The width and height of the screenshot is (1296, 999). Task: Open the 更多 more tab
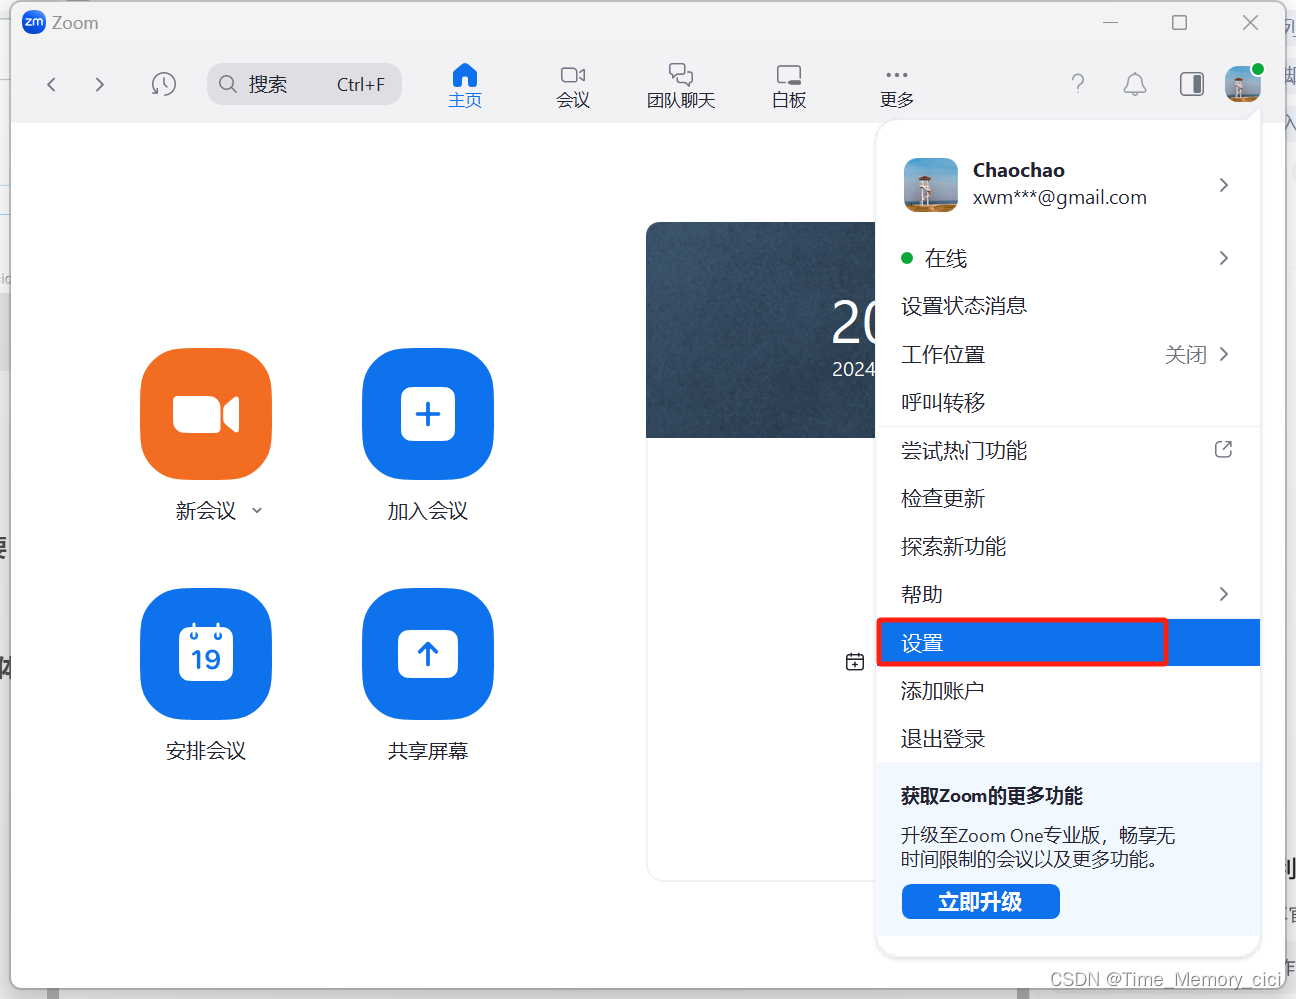click(x=897, y=86)
